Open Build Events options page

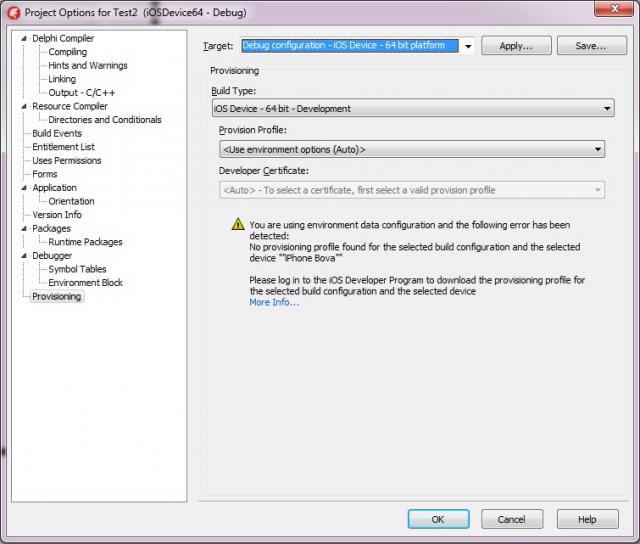[57, 133]
